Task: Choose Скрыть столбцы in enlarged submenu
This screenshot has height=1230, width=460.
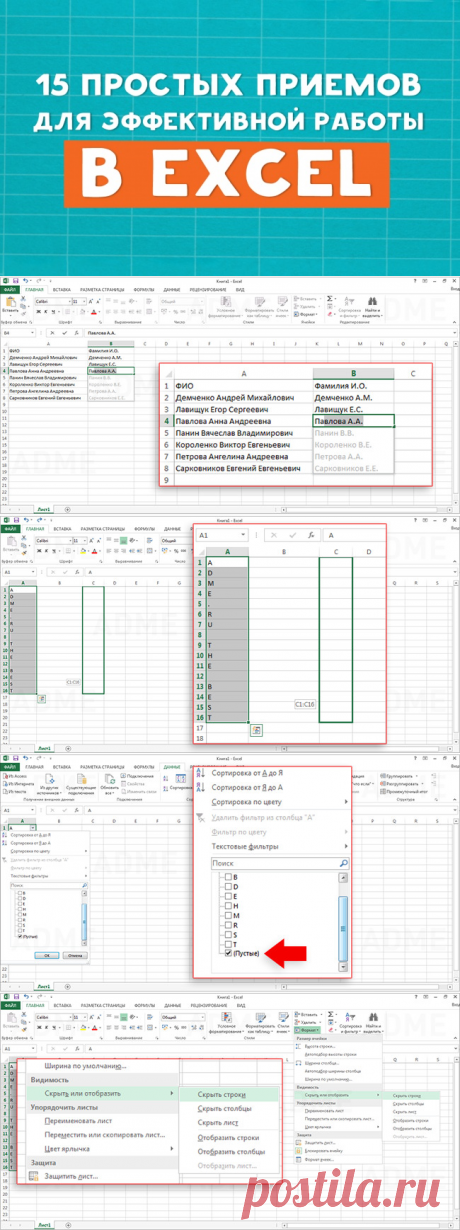Action: click(222, 1109)
